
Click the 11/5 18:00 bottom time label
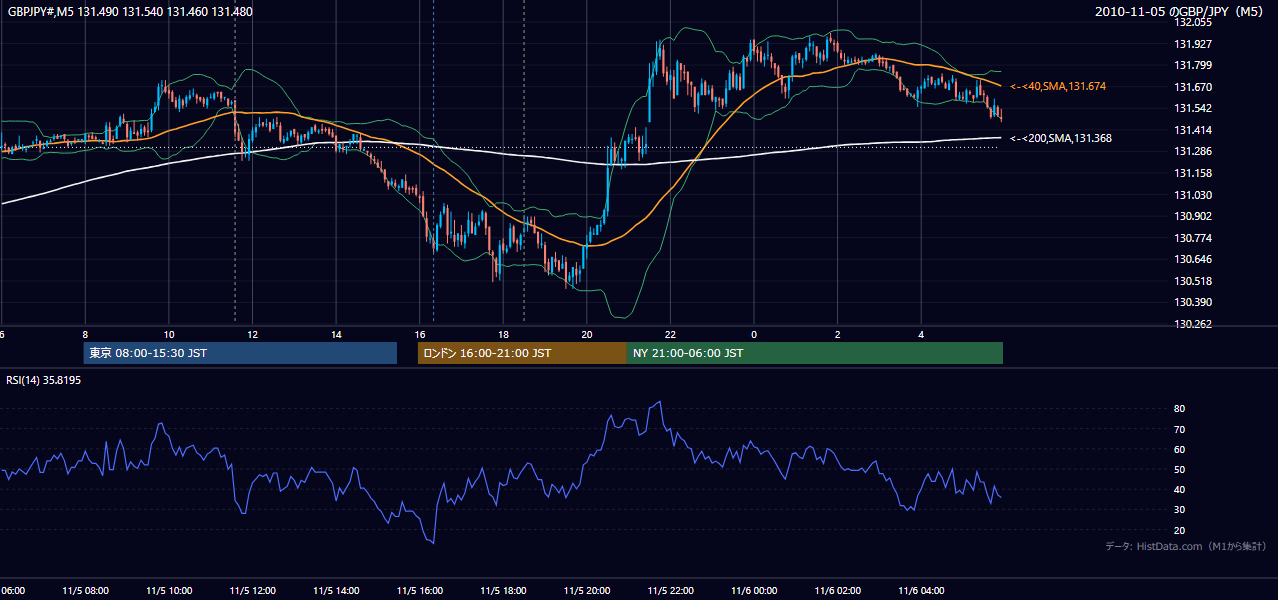[504, 591]
